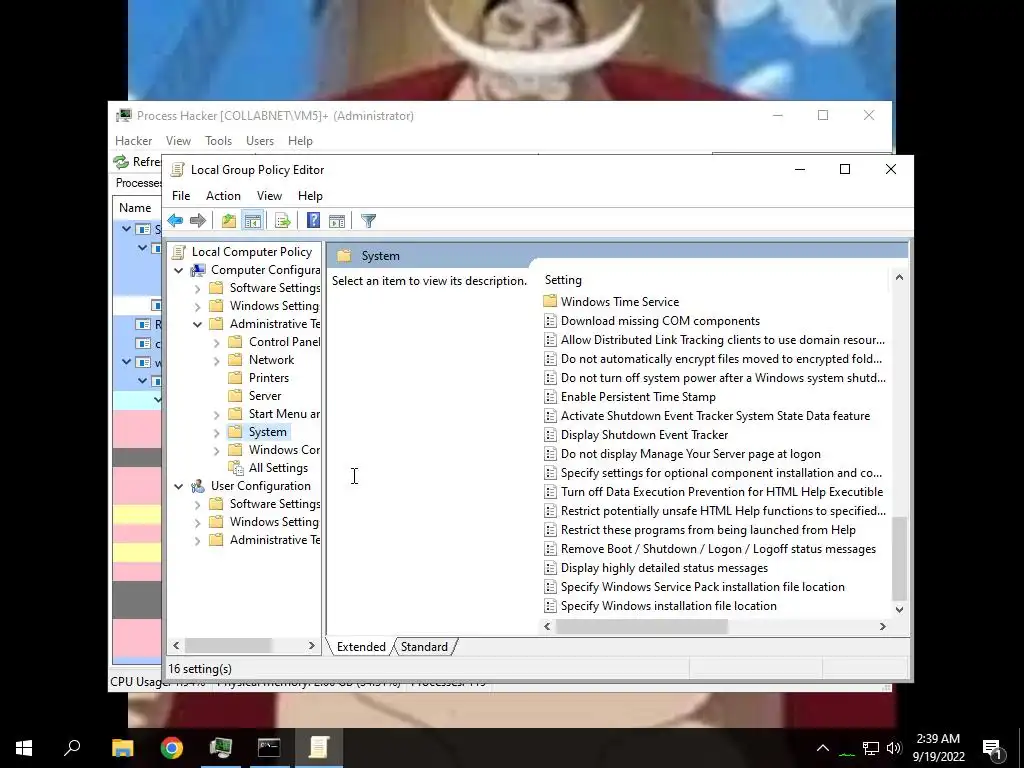Screen dimensions: 1024x768
Task: Open Users menu in Process Hacker
Action: pos(260,141)
